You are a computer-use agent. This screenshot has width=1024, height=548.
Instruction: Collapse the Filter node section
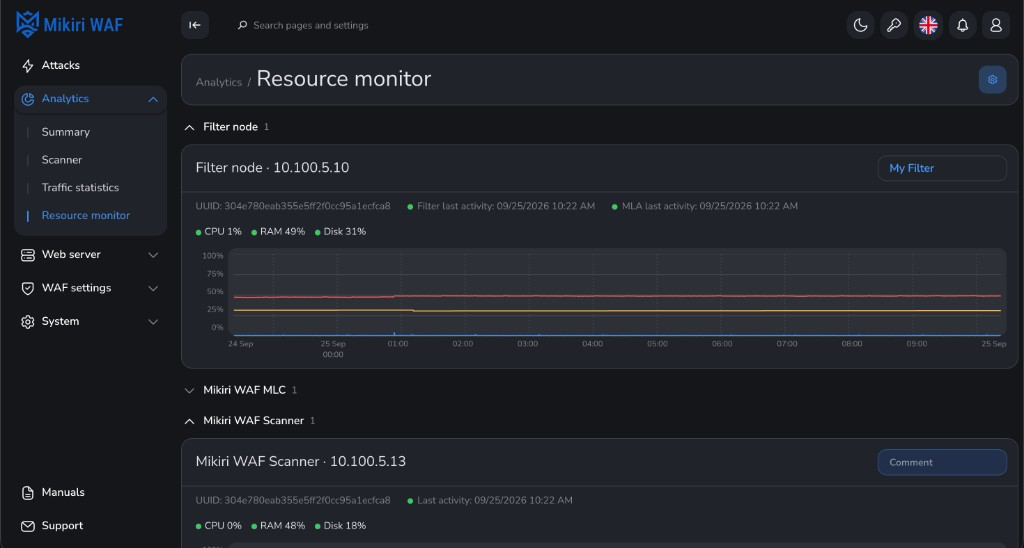pyautogui.click(x=189, y=127)
